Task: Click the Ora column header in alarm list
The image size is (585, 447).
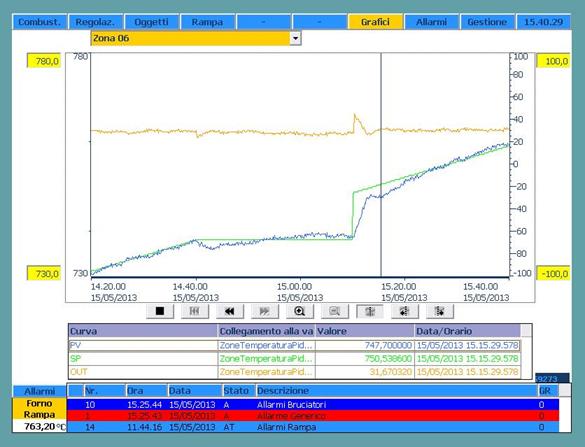Action: [146, 391]
